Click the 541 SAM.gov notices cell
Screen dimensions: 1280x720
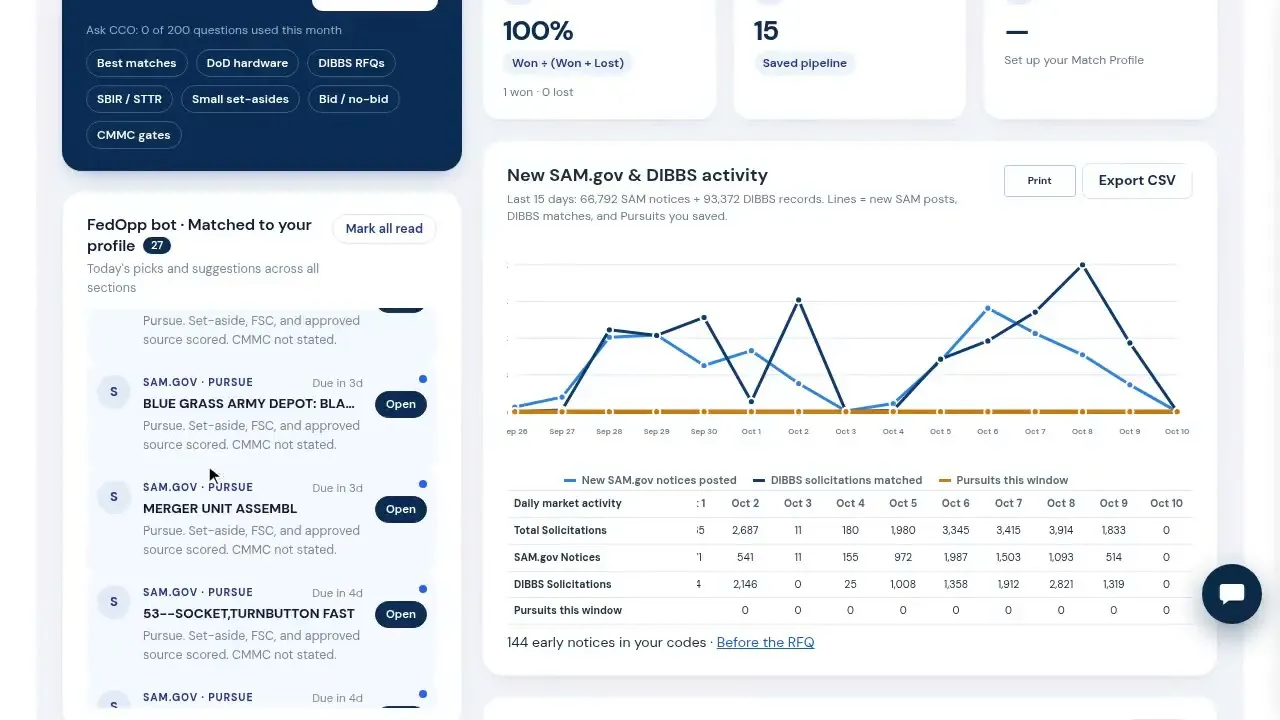click(745, 557)
